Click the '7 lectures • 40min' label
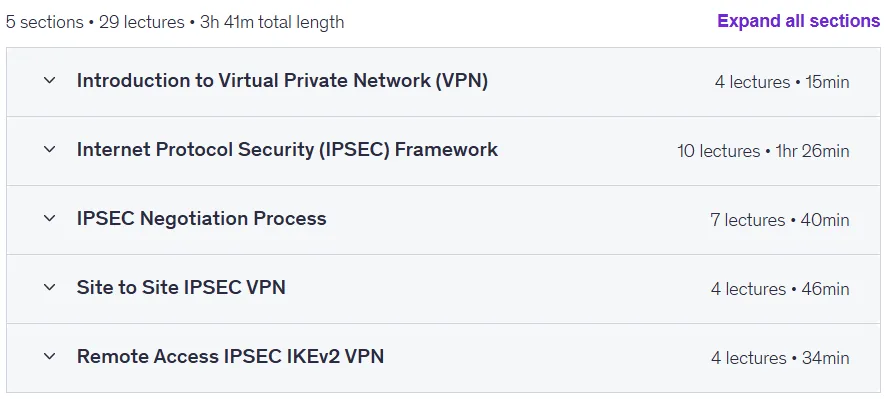 [x=780, y=220]
